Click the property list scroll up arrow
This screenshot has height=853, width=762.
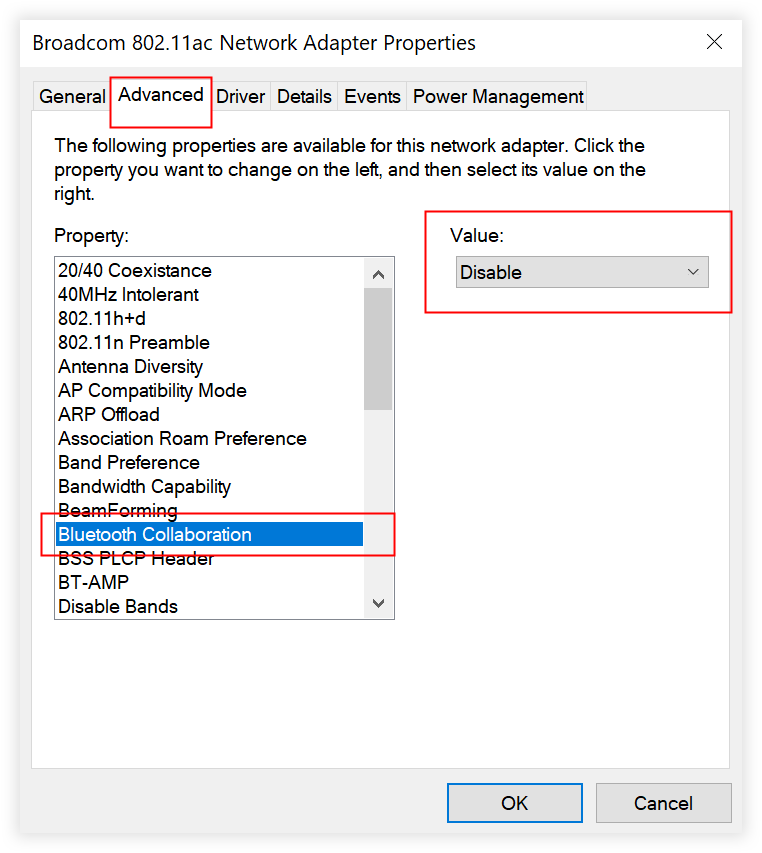tap(379, 274)
